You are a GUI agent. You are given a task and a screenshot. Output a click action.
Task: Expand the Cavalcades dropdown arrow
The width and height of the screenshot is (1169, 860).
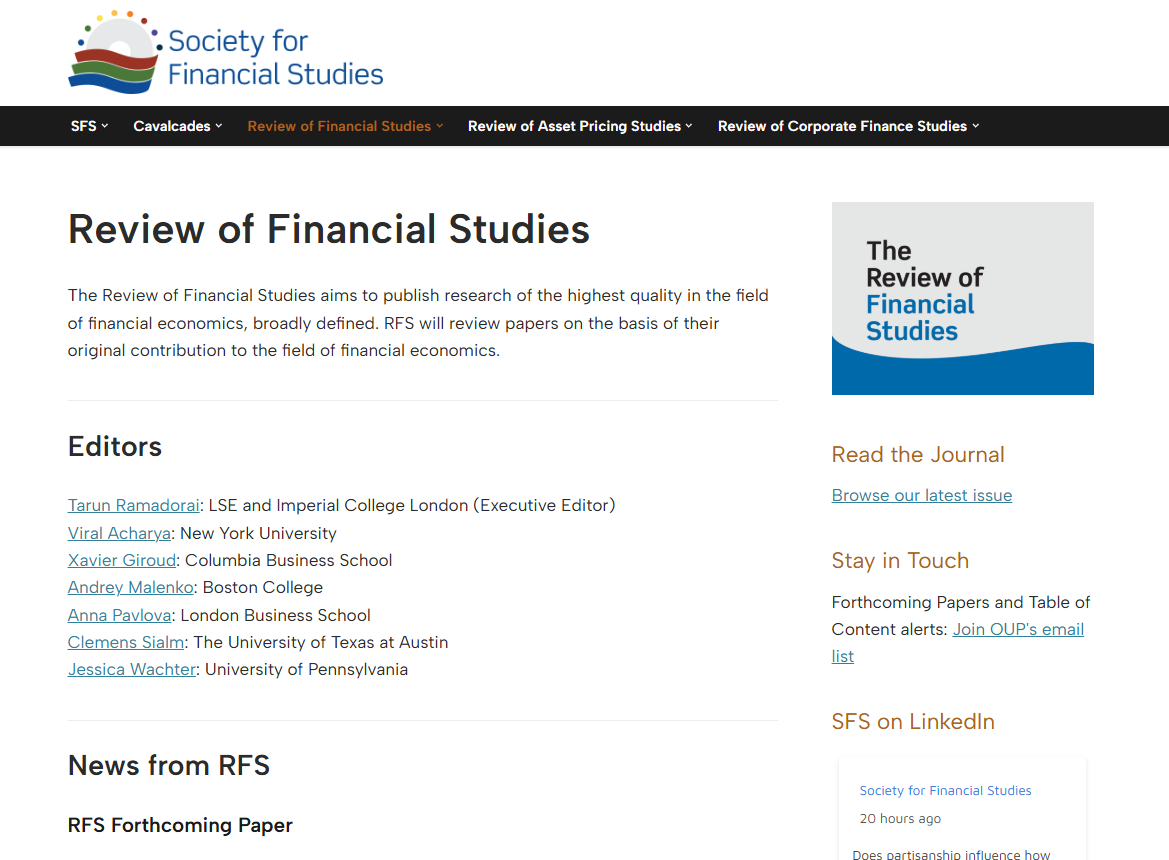coord(219,126)
